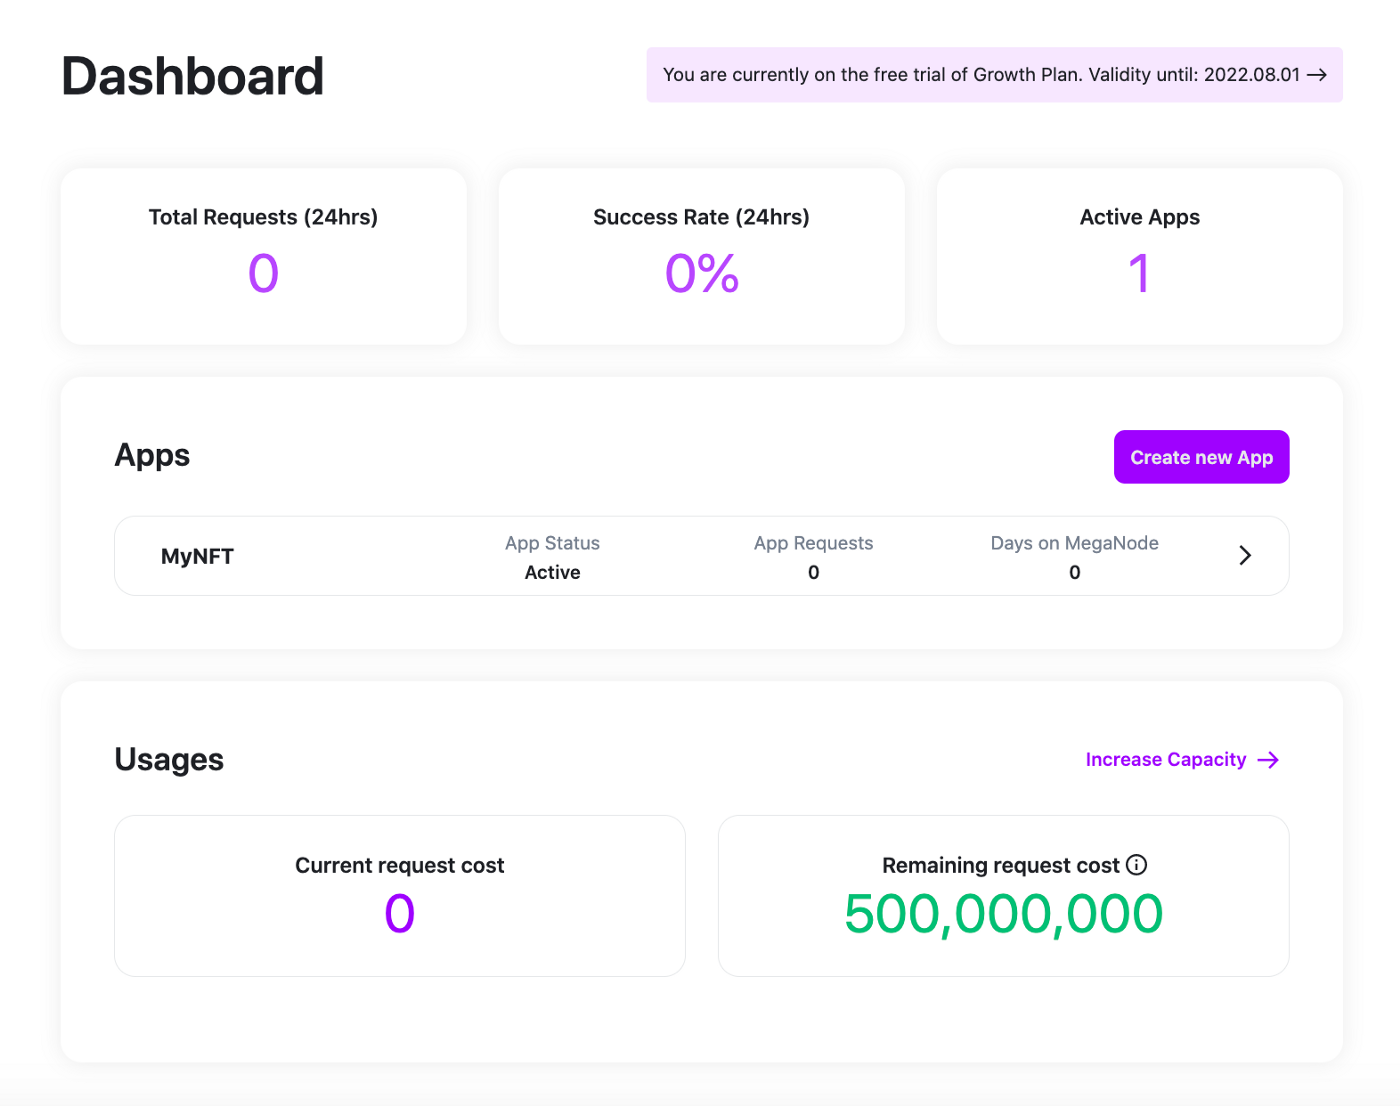
Task: Click the Current request cost label
Action: (x=399, y=865)
